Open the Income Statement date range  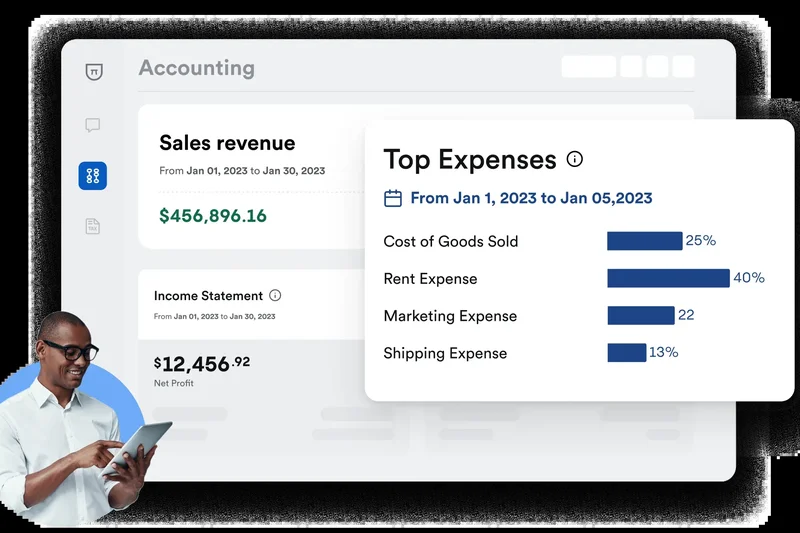click(x=214, y=316)
